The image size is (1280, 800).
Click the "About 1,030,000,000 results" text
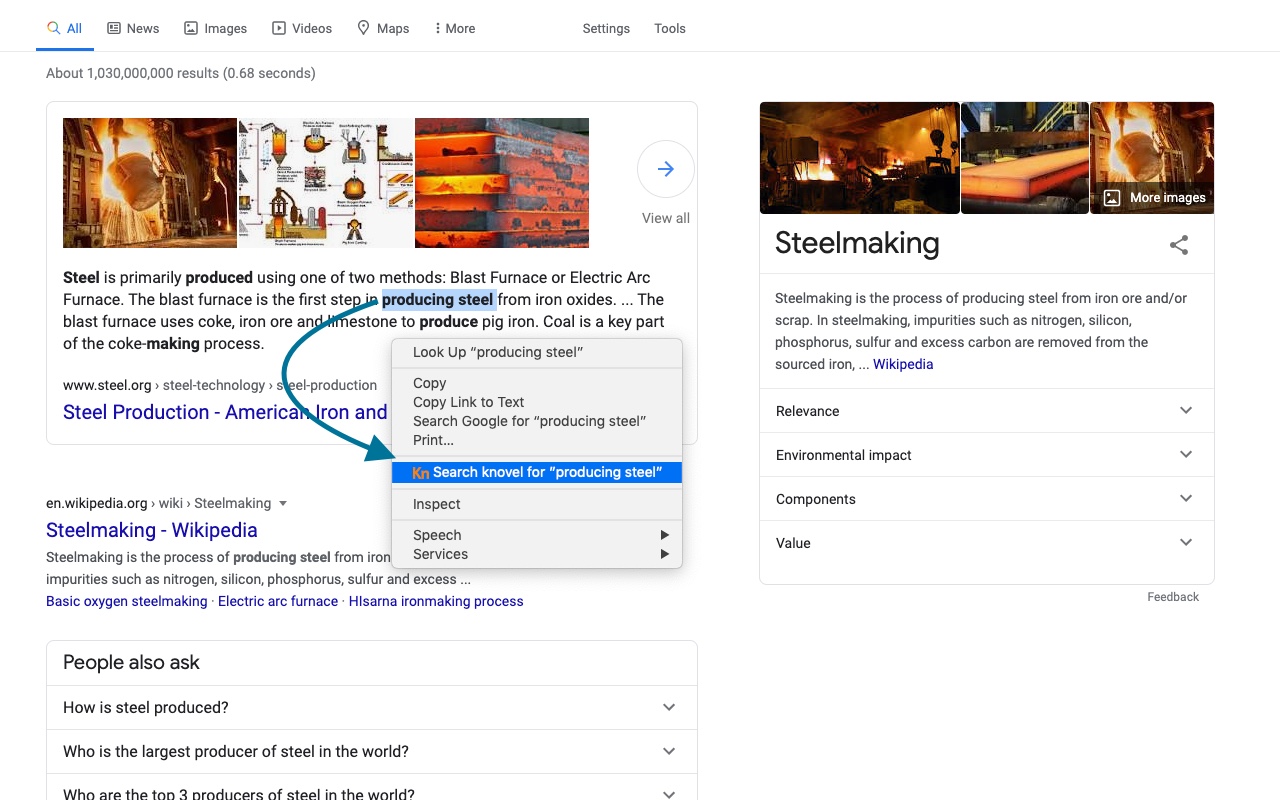pyautogui.click(x=181, y=73)
